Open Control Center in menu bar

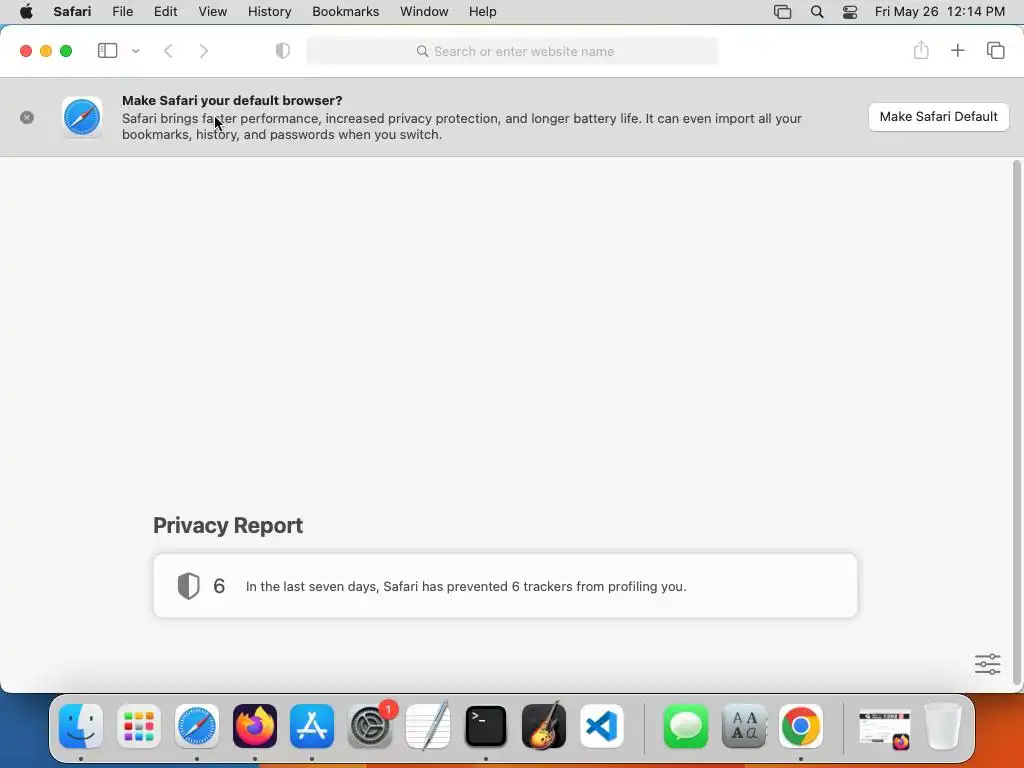pos(850,12)
